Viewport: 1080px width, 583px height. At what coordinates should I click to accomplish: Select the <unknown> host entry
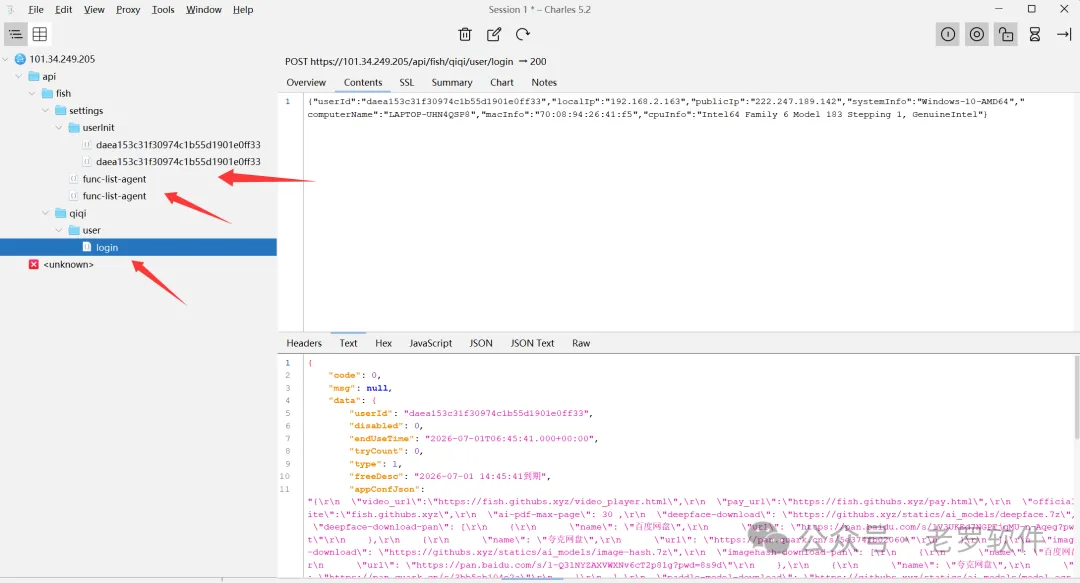pyautogui.click(x=68, y=265)
